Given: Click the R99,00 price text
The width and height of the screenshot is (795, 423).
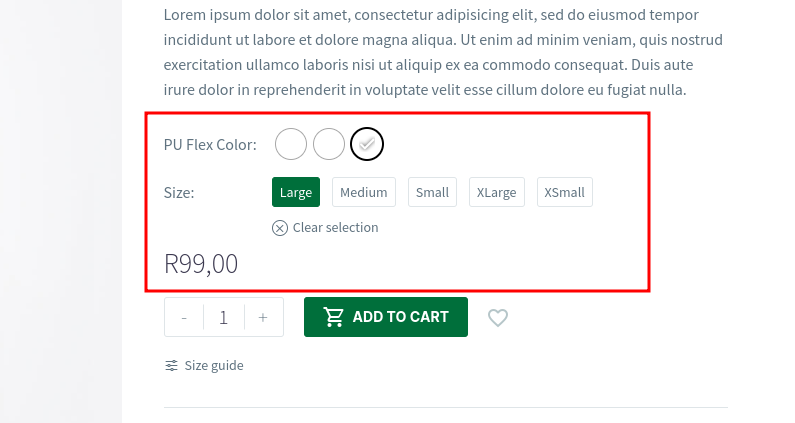Looking at the screenshot, I should pyautogui.click(x=201, y=264).
